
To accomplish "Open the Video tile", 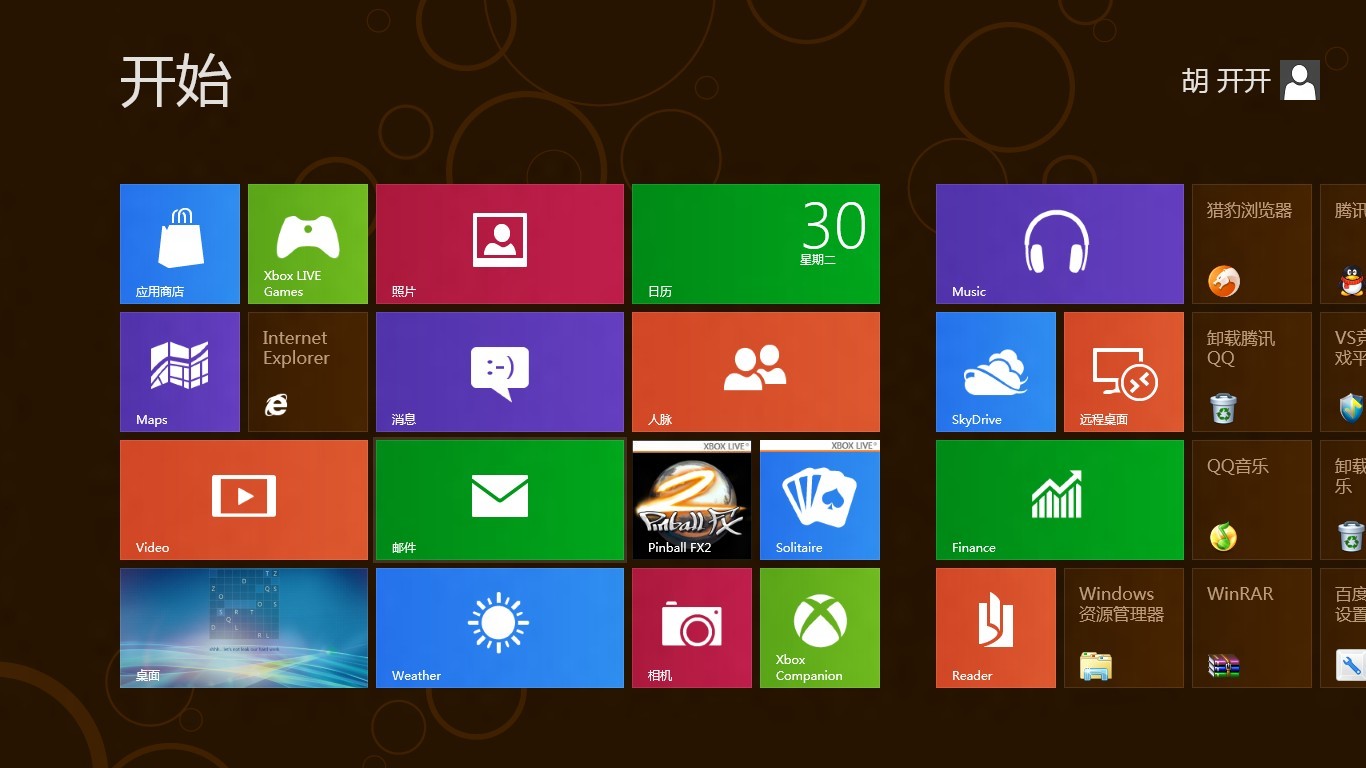I will [x=244, y=500].
